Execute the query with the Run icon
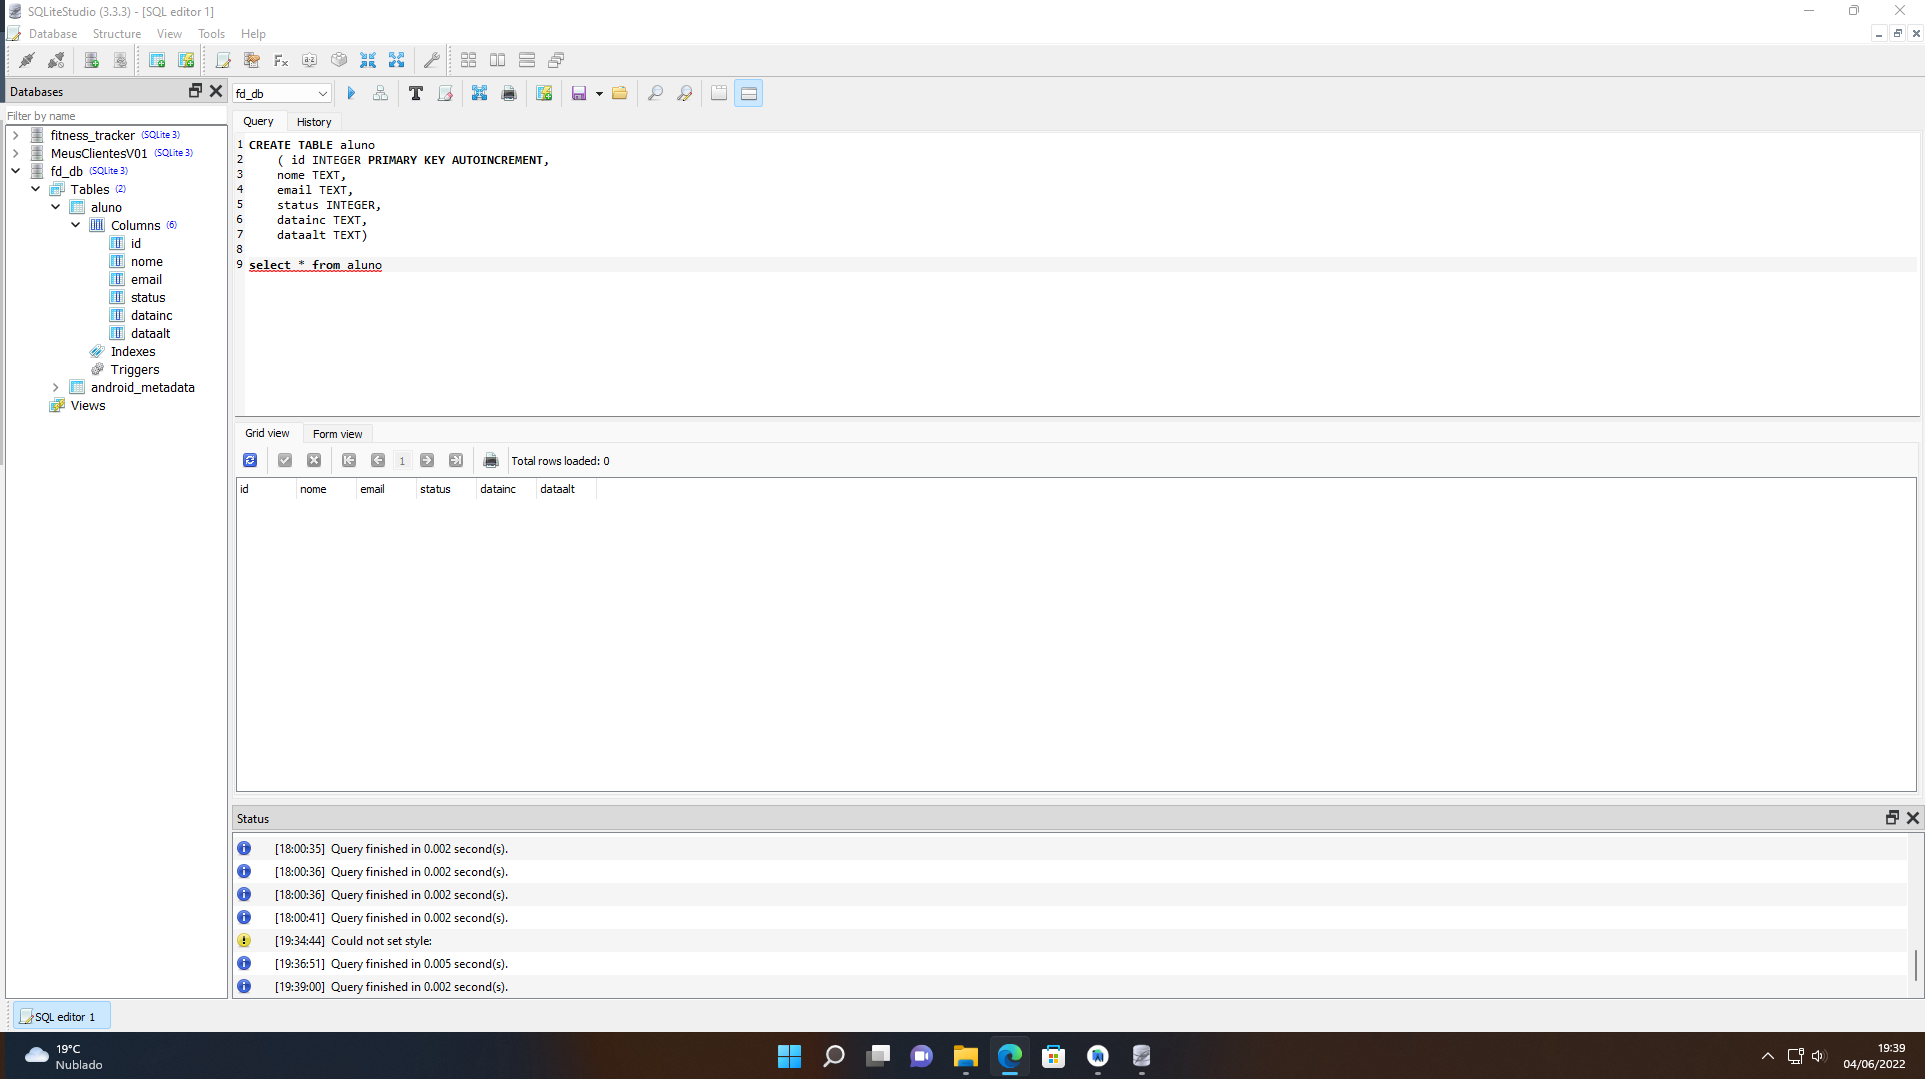Image resolution: width=1925 pixels, height=1079 pixels. tap(351, 93)
